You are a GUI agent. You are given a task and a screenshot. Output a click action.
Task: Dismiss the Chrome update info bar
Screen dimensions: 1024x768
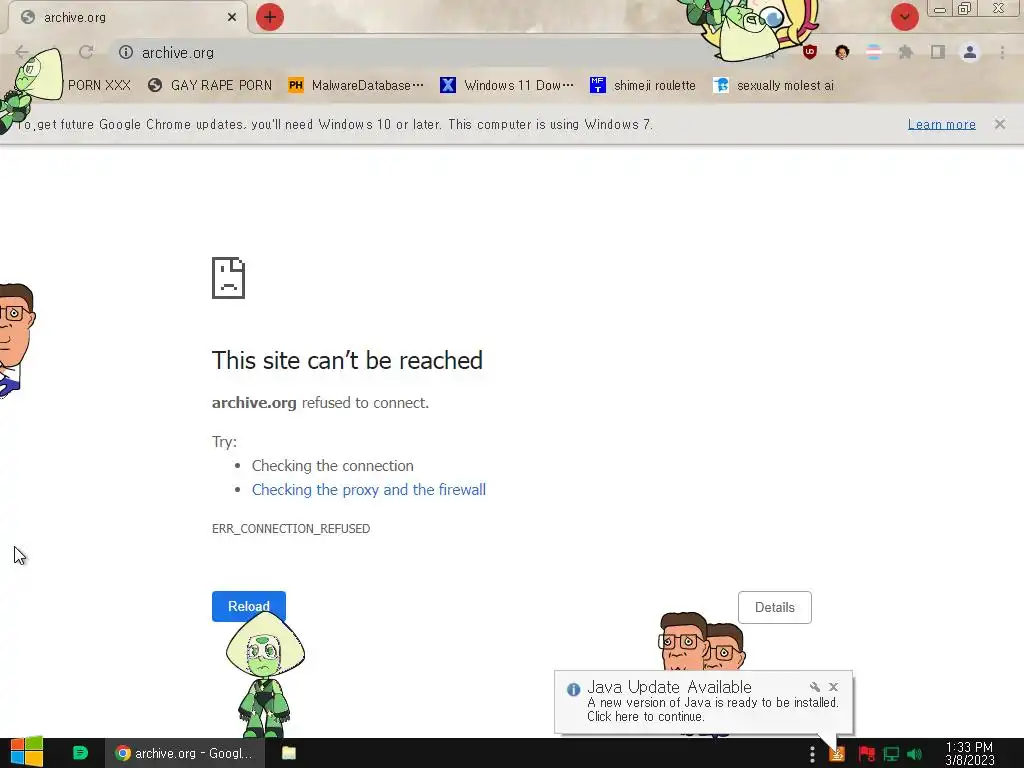(x=1000, y=124)
